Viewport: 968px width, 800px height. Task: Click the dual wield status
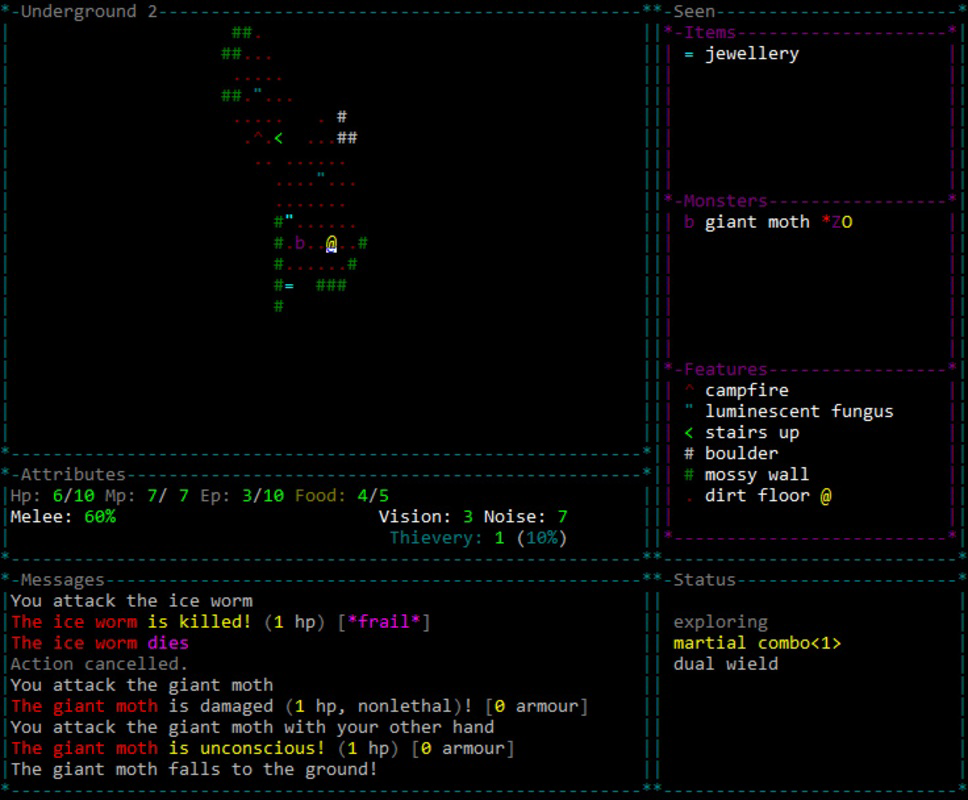pyautogui.click(x=725, y=664)
